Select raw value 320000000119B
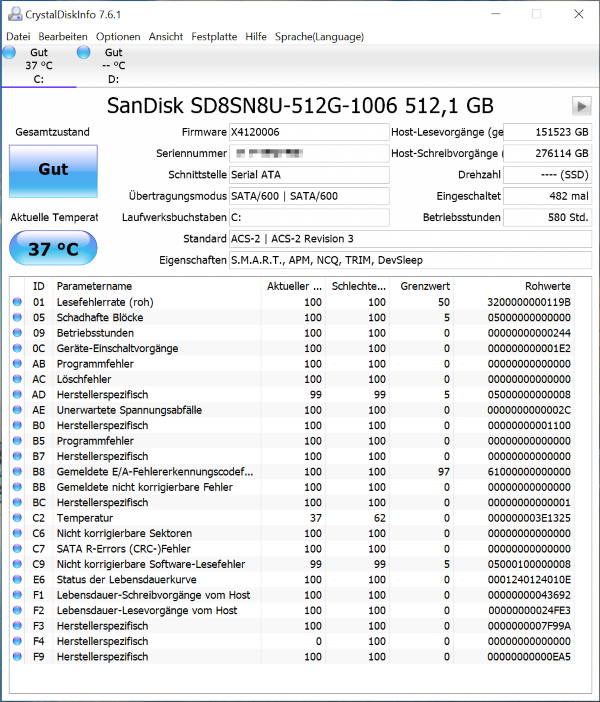 (x=529, y=302)
